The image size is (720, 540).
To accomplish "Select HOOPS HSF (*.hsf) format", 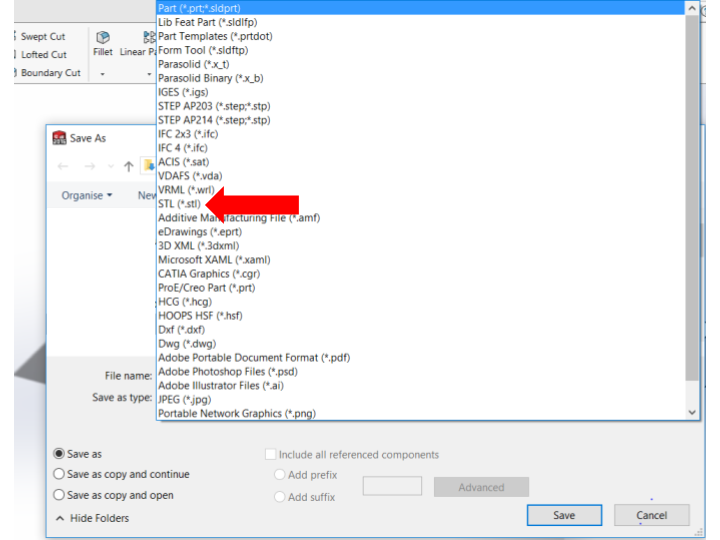I will point(421,316).
